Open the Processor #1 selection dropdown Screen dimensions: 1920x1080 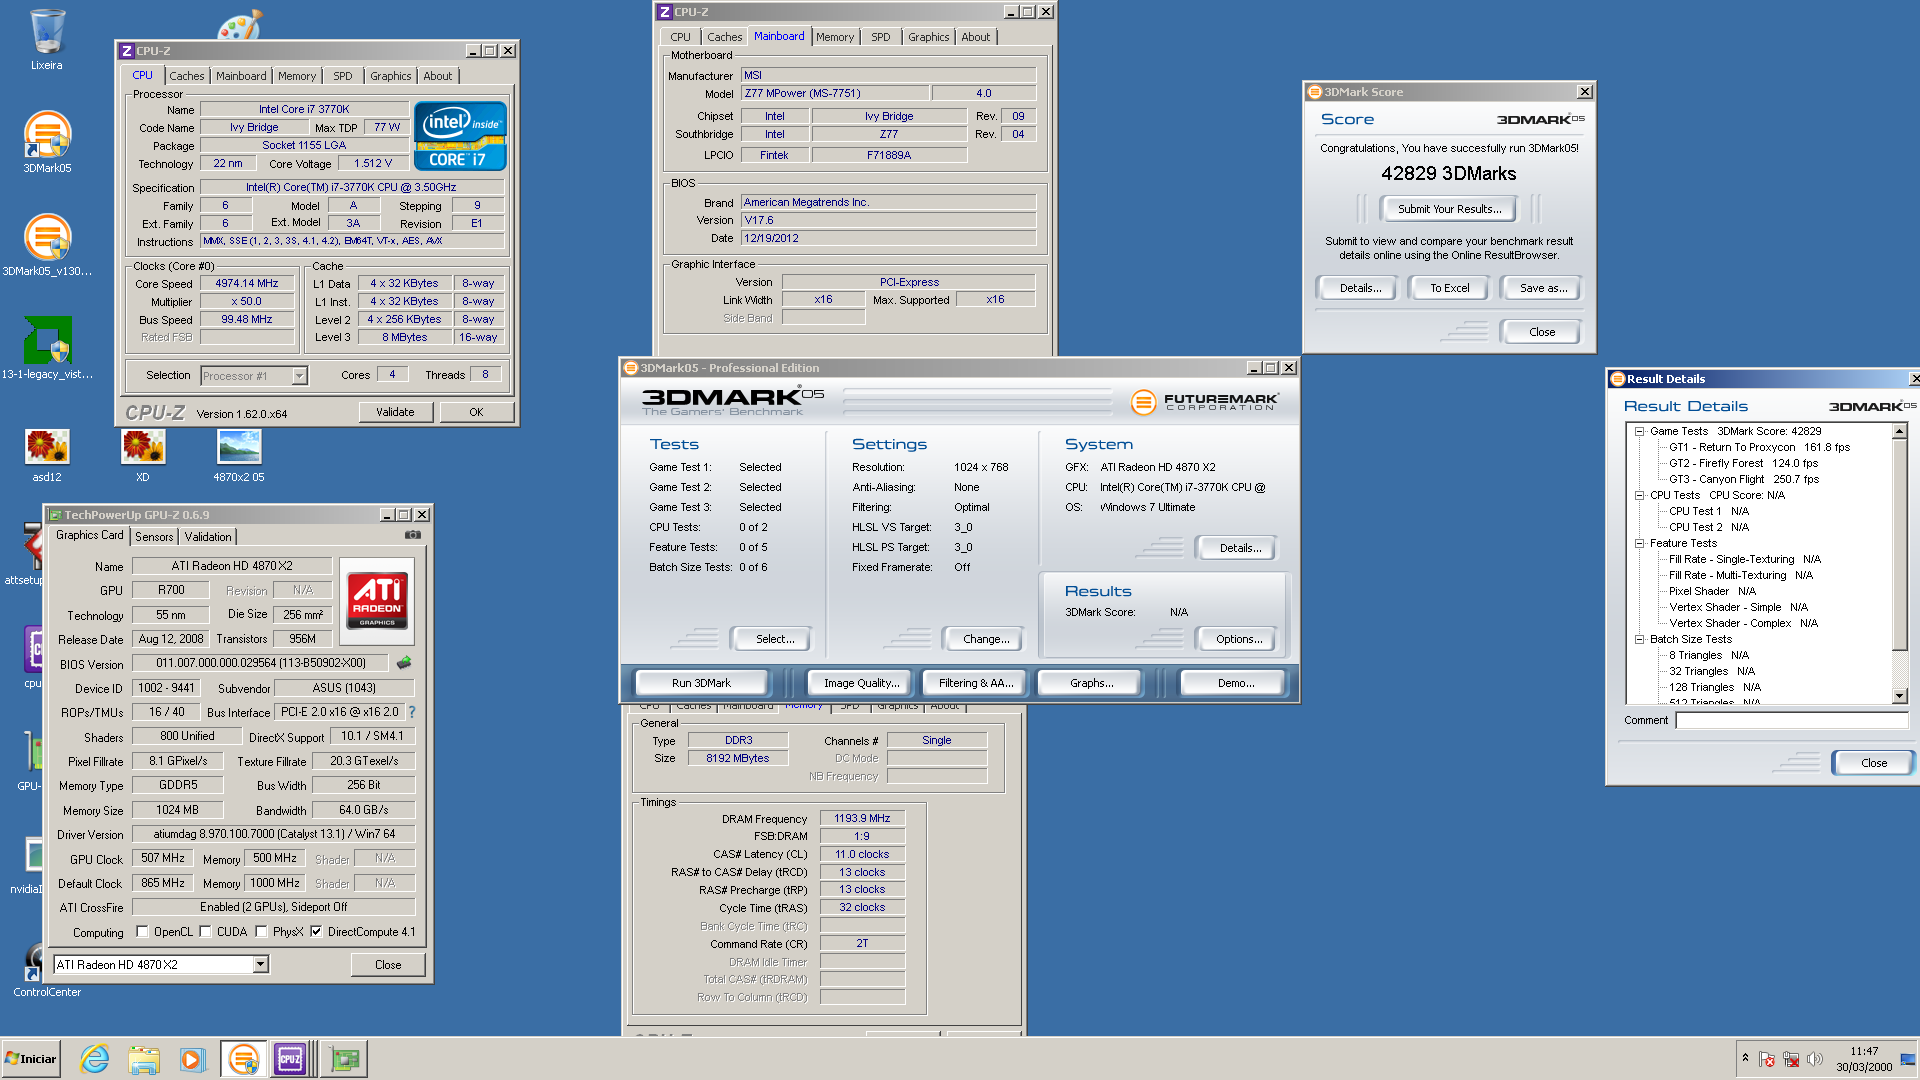299,376
